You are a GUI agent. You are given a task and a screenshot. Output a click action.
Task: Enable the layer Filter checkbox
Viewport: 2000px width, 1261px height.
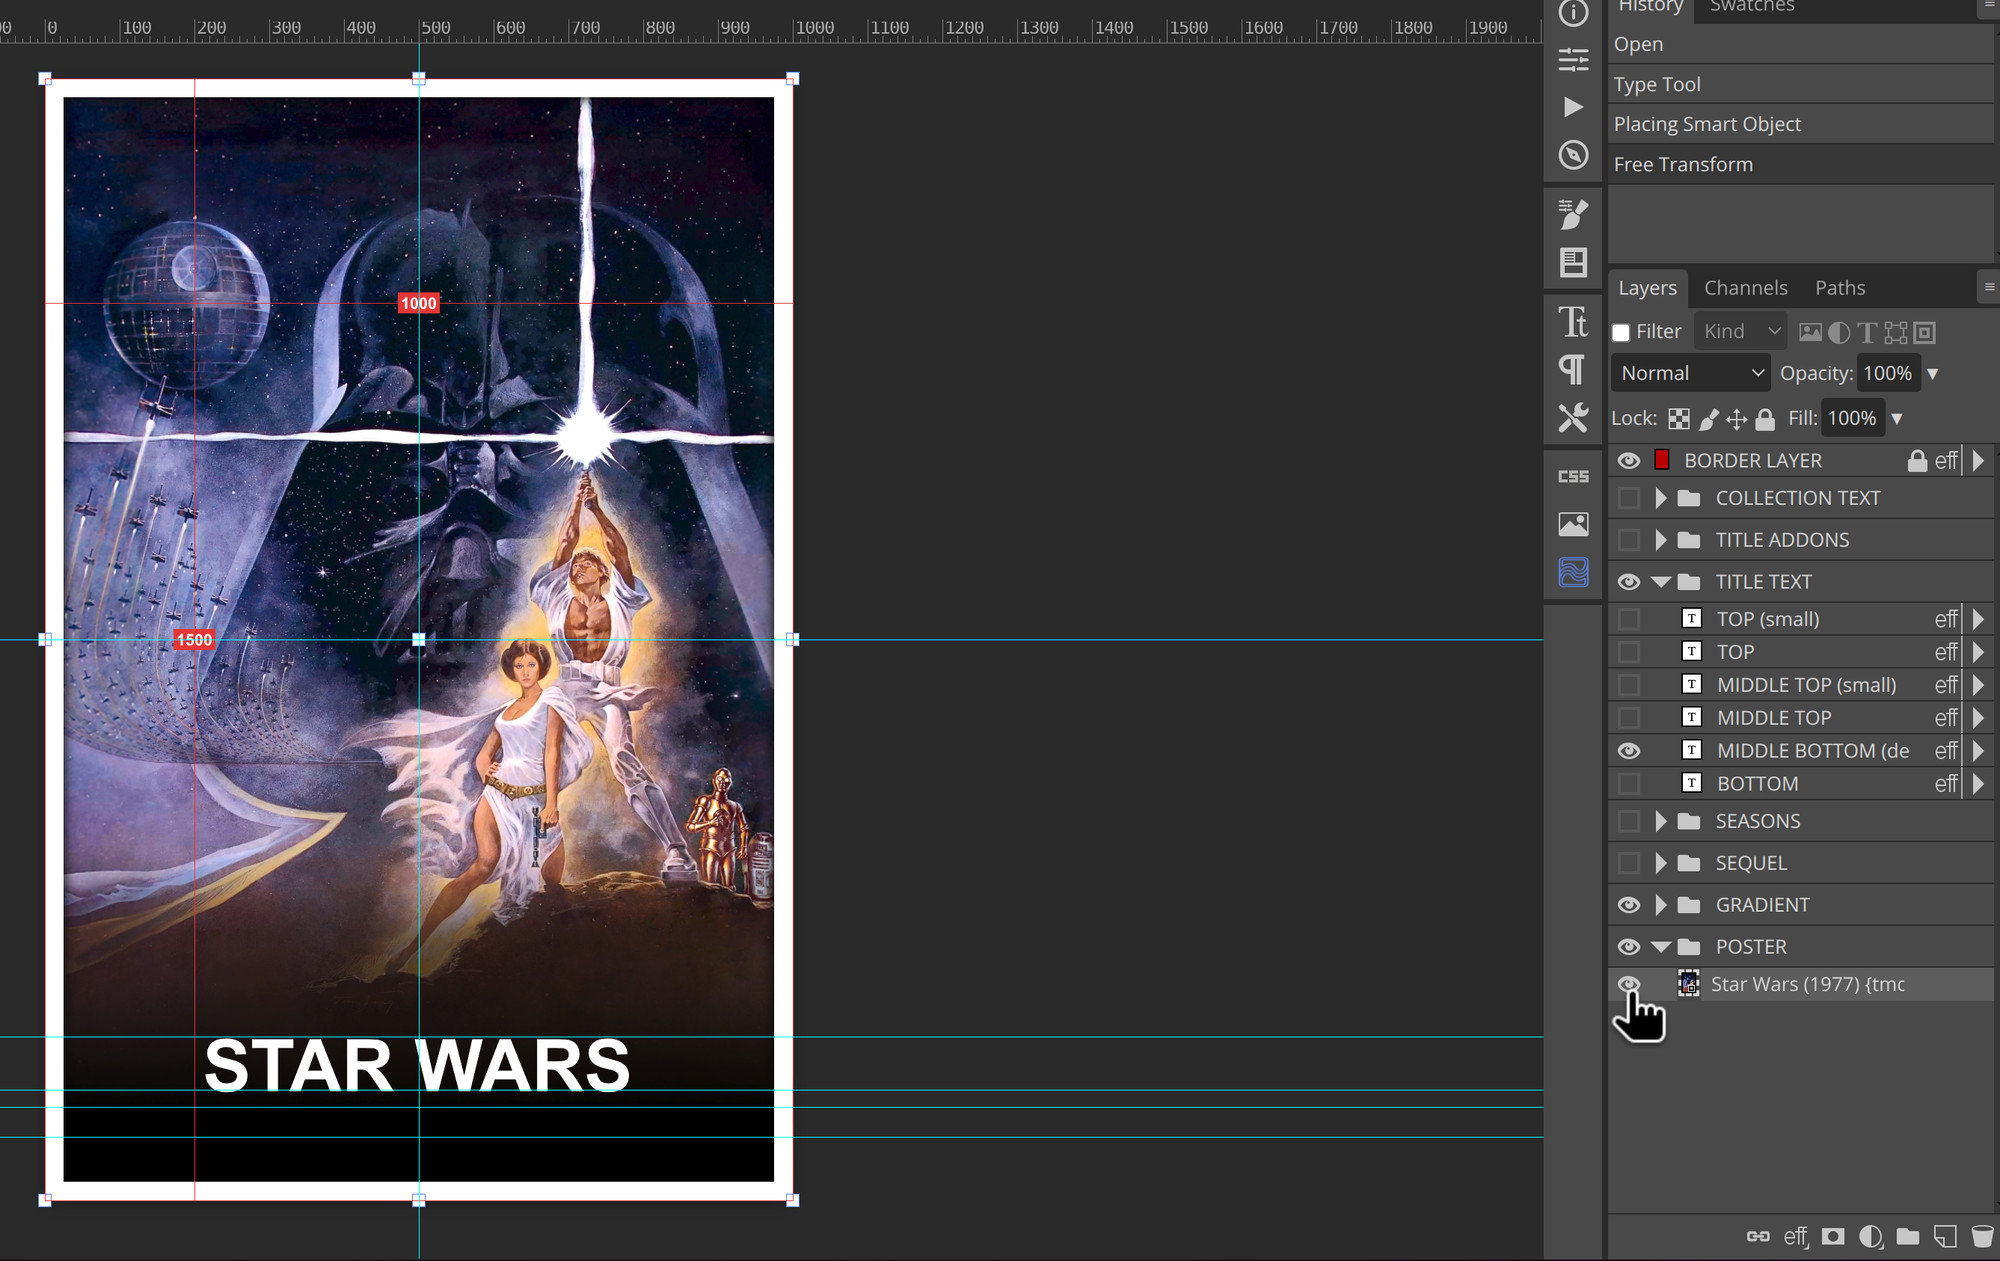click(1621, 333)
